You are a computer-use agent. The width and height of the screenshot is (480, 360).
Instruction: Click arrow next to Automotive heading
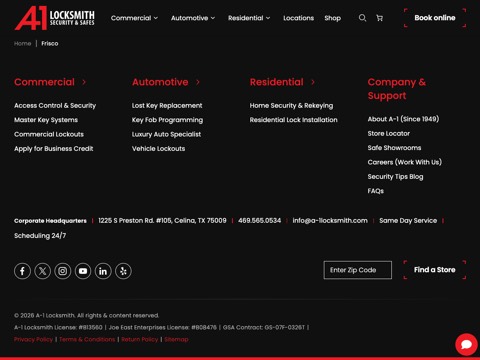click(x=198, y=82)
